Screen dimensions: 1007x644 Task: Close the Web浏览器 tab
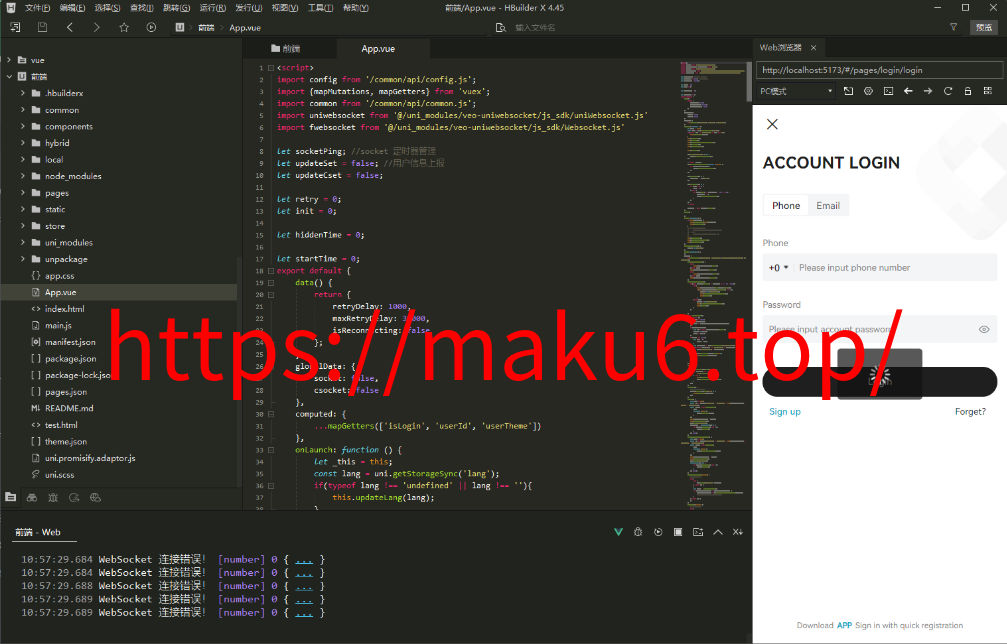coord(813,48)
